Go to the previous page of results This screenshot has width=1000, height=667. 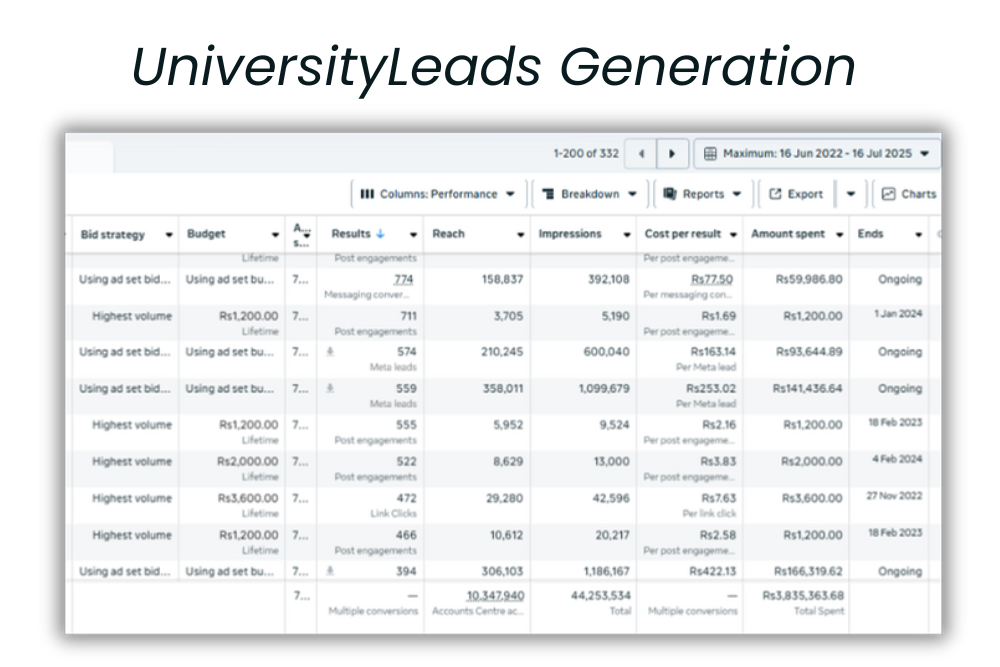[640, 154]
